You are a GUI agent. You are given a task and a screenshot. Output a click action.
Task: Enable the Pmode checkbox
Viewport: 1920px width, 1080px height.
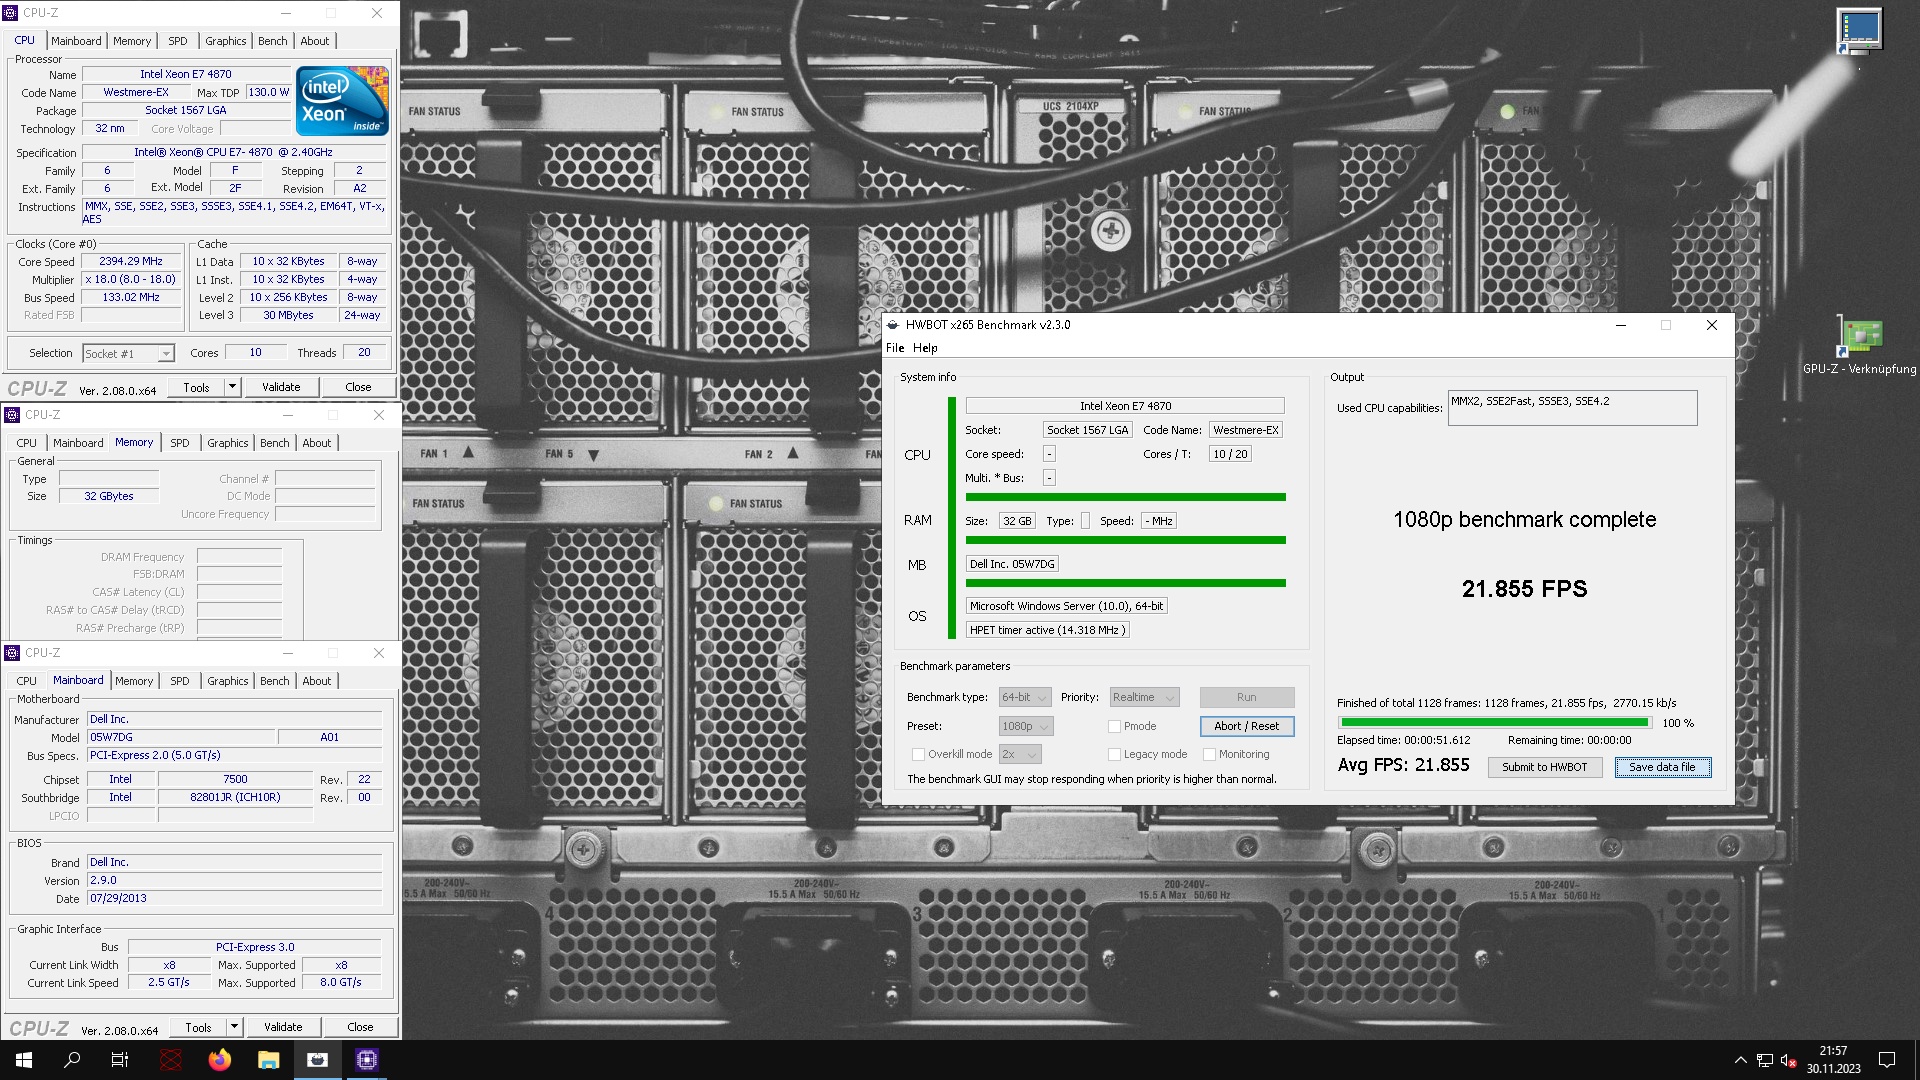coord(1114,727)
